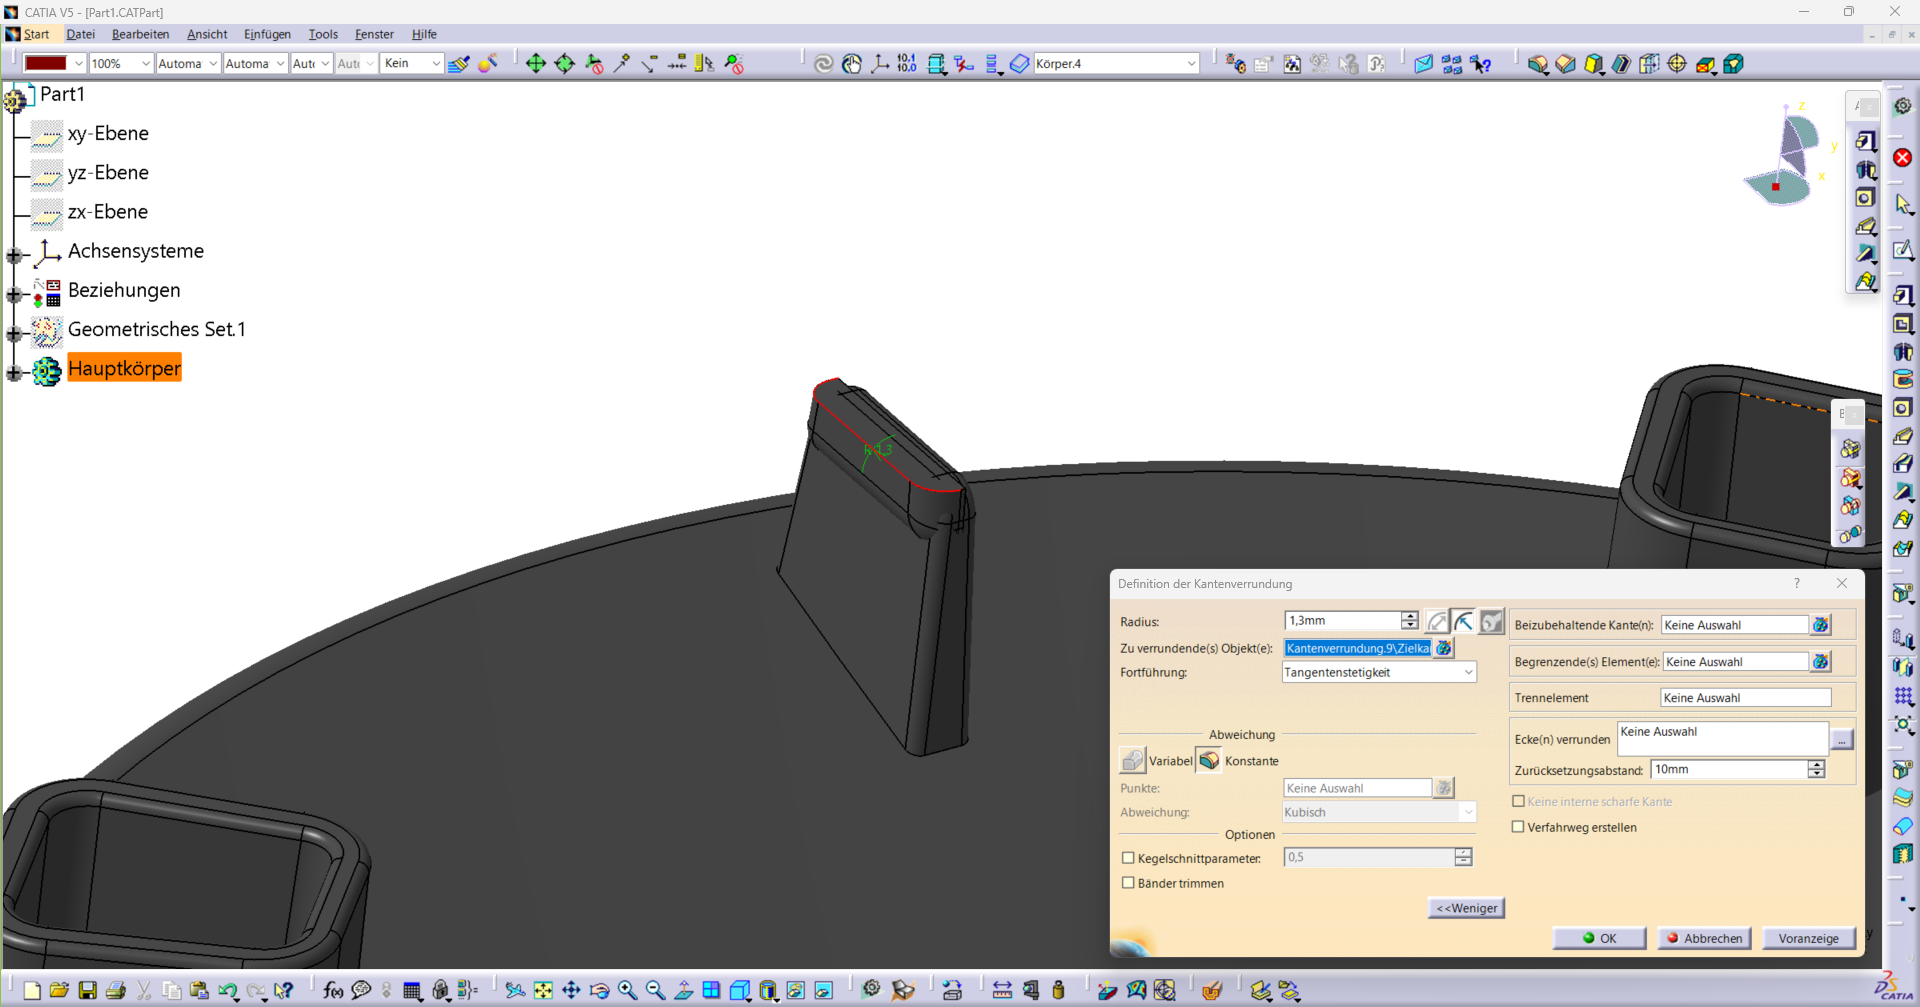
Task: Click the Measure Between icon
Action: (x=1002, y=990)
